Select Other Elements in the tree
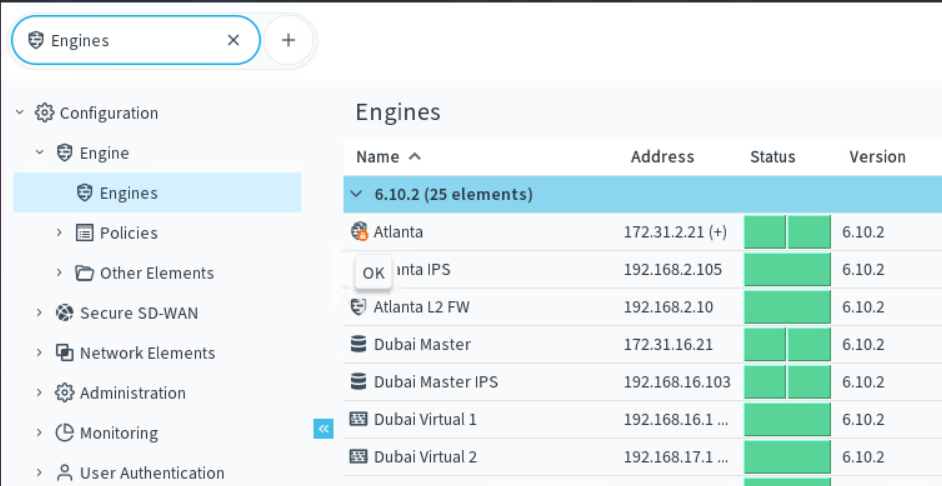Image resolution: width=942 pixels, height=486 pixels. pyautogui.click(x=156, y=273)
